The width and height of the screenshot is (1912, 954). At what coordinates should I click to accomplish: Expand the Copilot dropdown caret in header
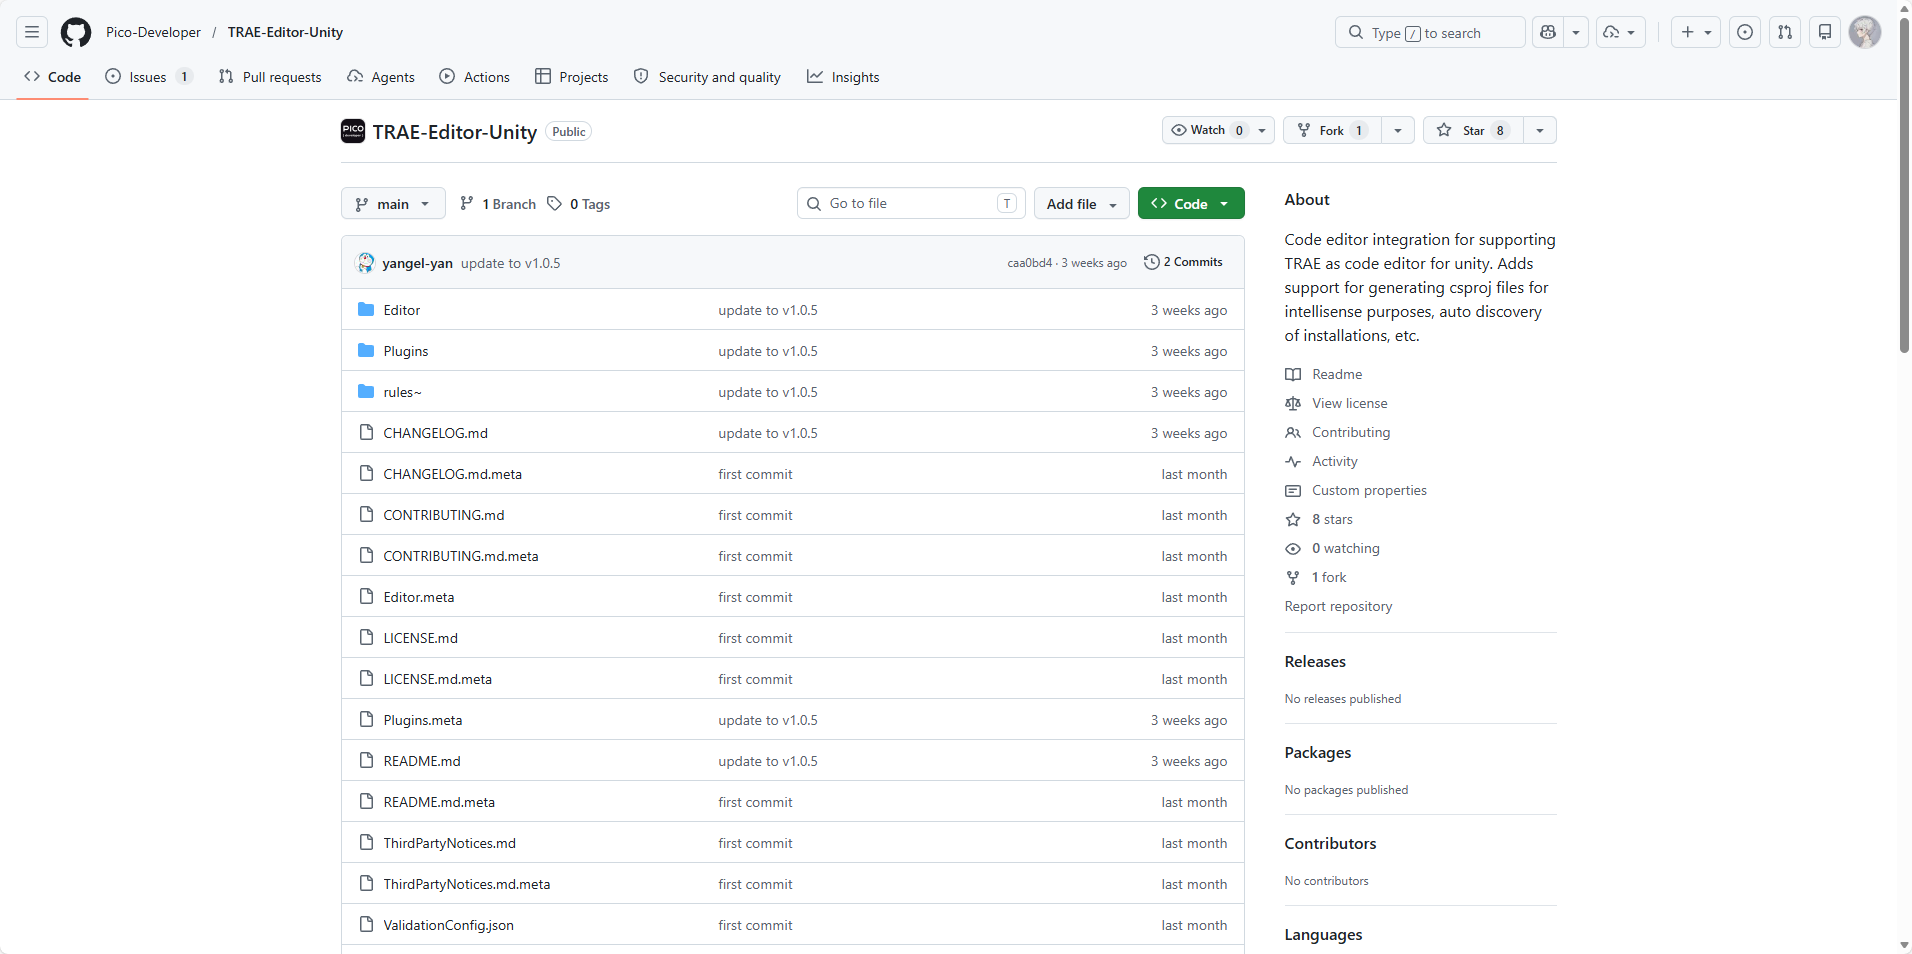[1576, 32]
